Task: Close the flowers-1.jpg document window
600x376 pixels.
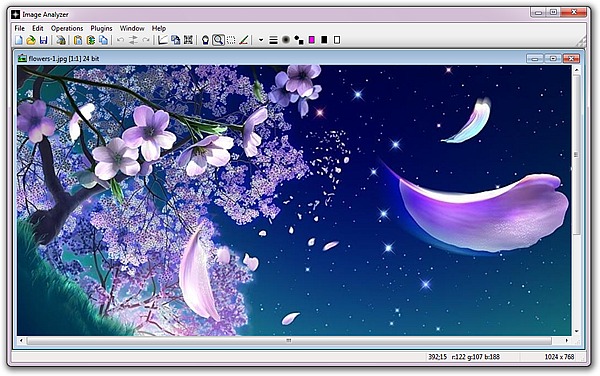Action: [571, 59]
